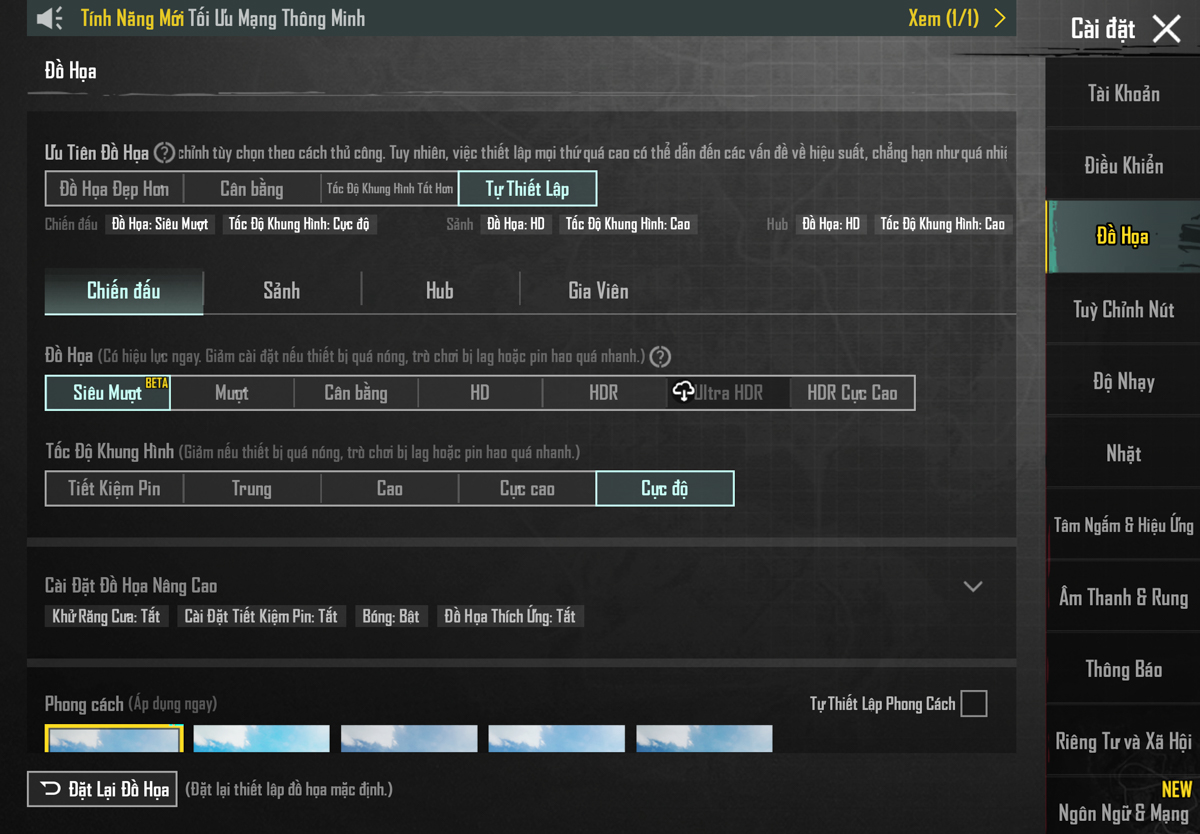Click Sảnh Đồ Họa: HD summary tag
This screenshot has height=834, width=1200.
pyautogui.click(x=516, y=224)
